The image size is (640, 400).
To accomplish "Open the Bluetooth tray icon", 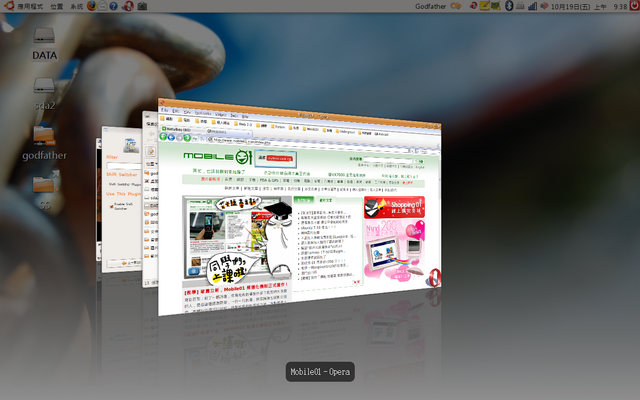I will (509, 6).
